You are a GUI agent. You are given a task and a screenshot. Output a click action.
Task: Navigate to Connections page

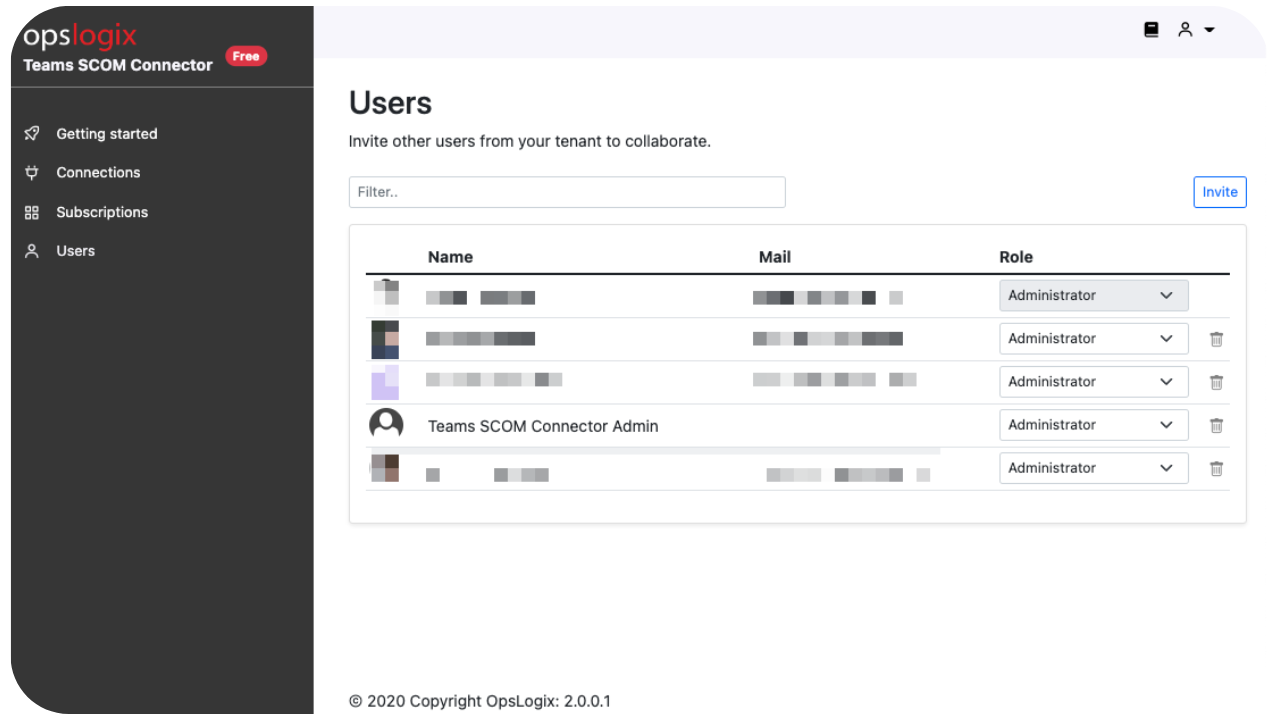[x=98, y=173]
